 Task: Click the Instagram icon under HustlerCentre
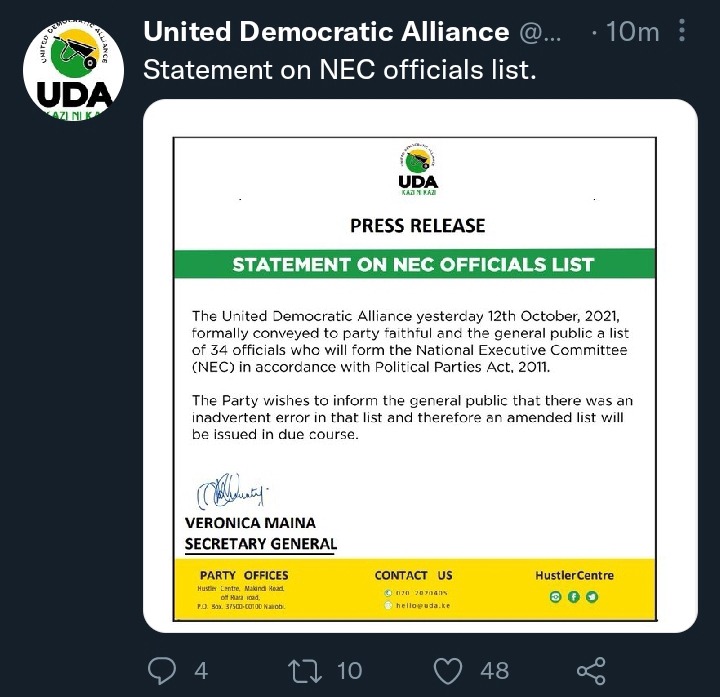[x=555, y=596]
